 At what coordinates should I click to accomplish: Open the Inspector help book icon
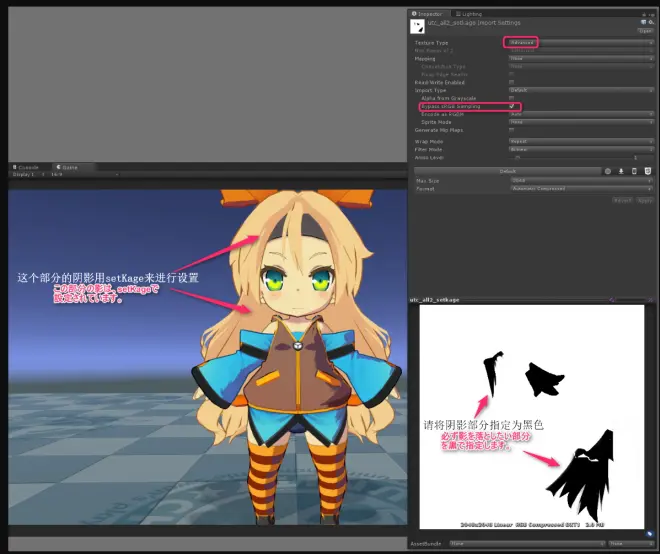tap(644, 22)
